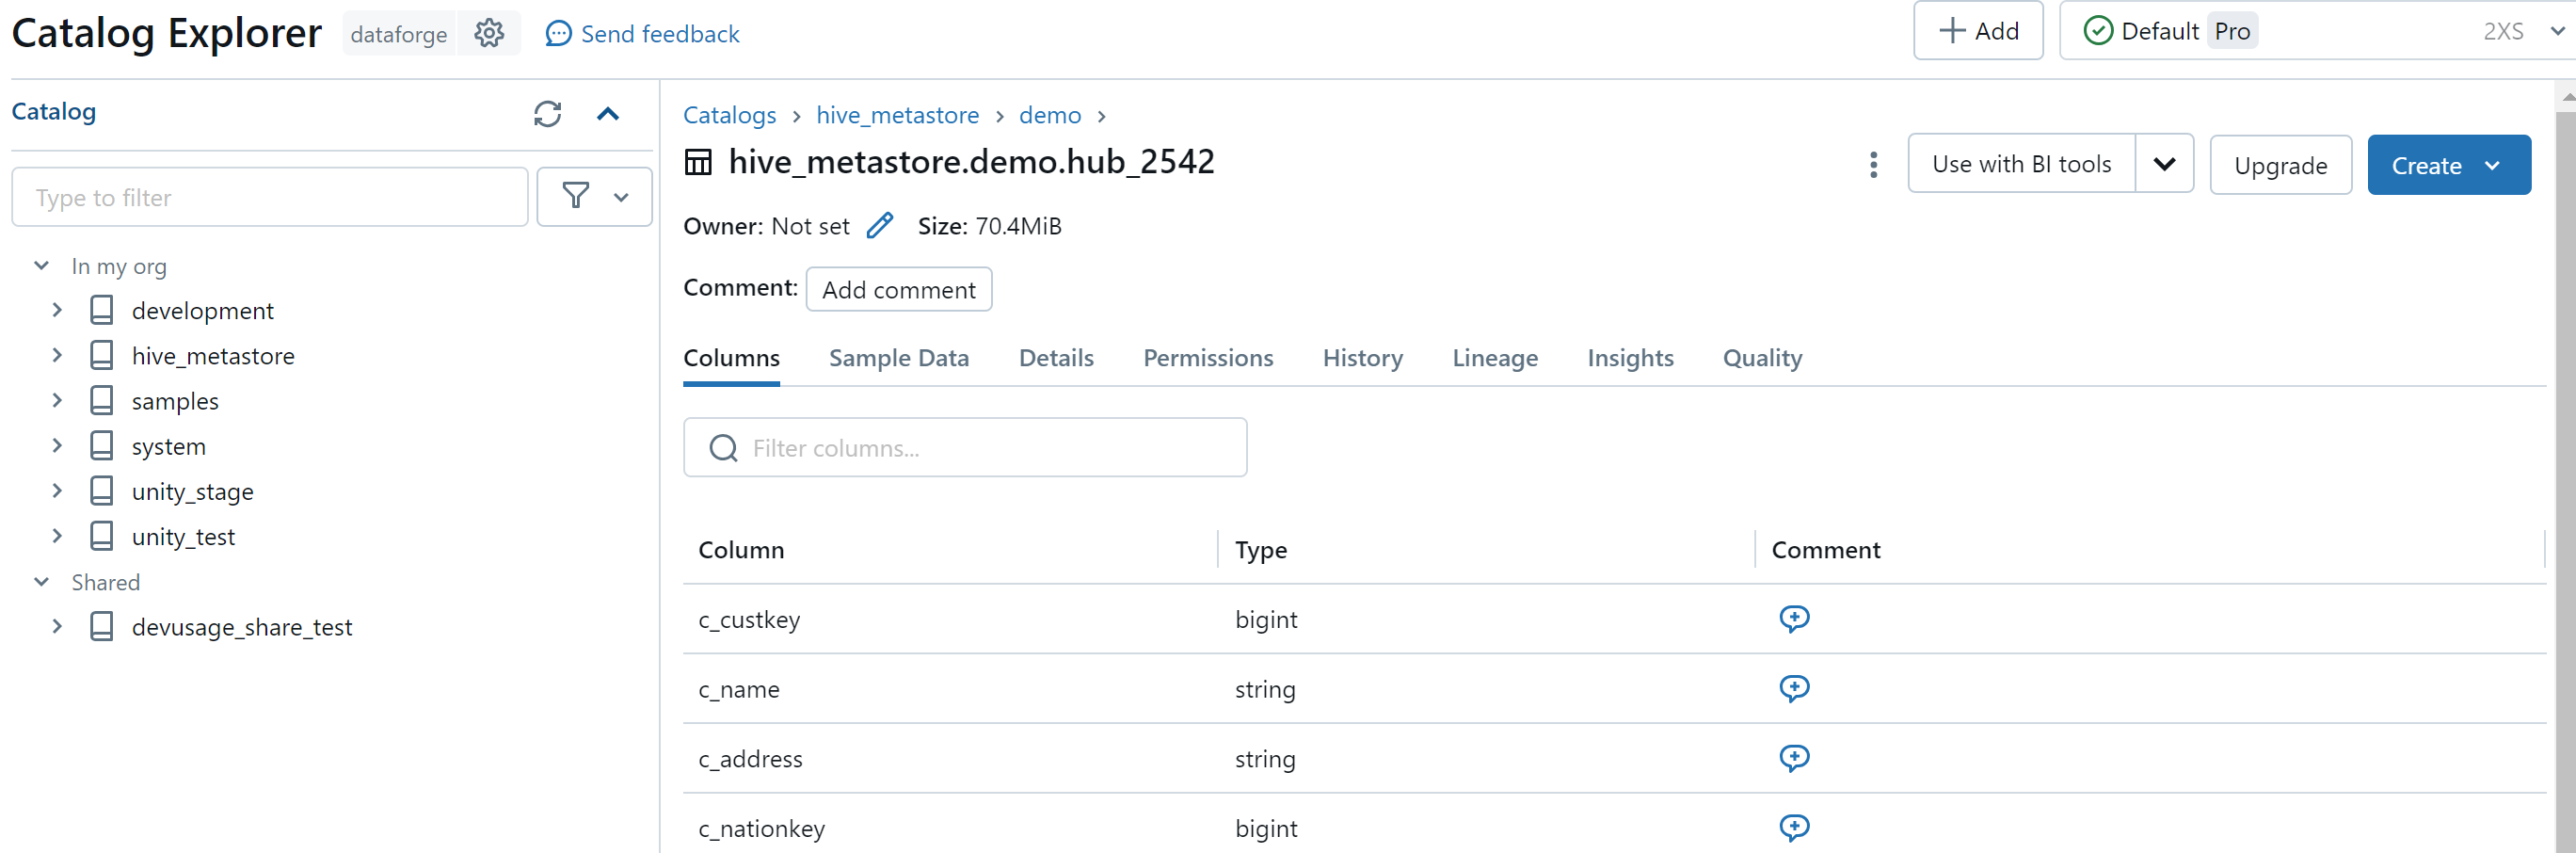Image resolution: width=2576 pixels, height=853 pixels.
Task: Click the development catalog book icon
Action: pos(102,310)
